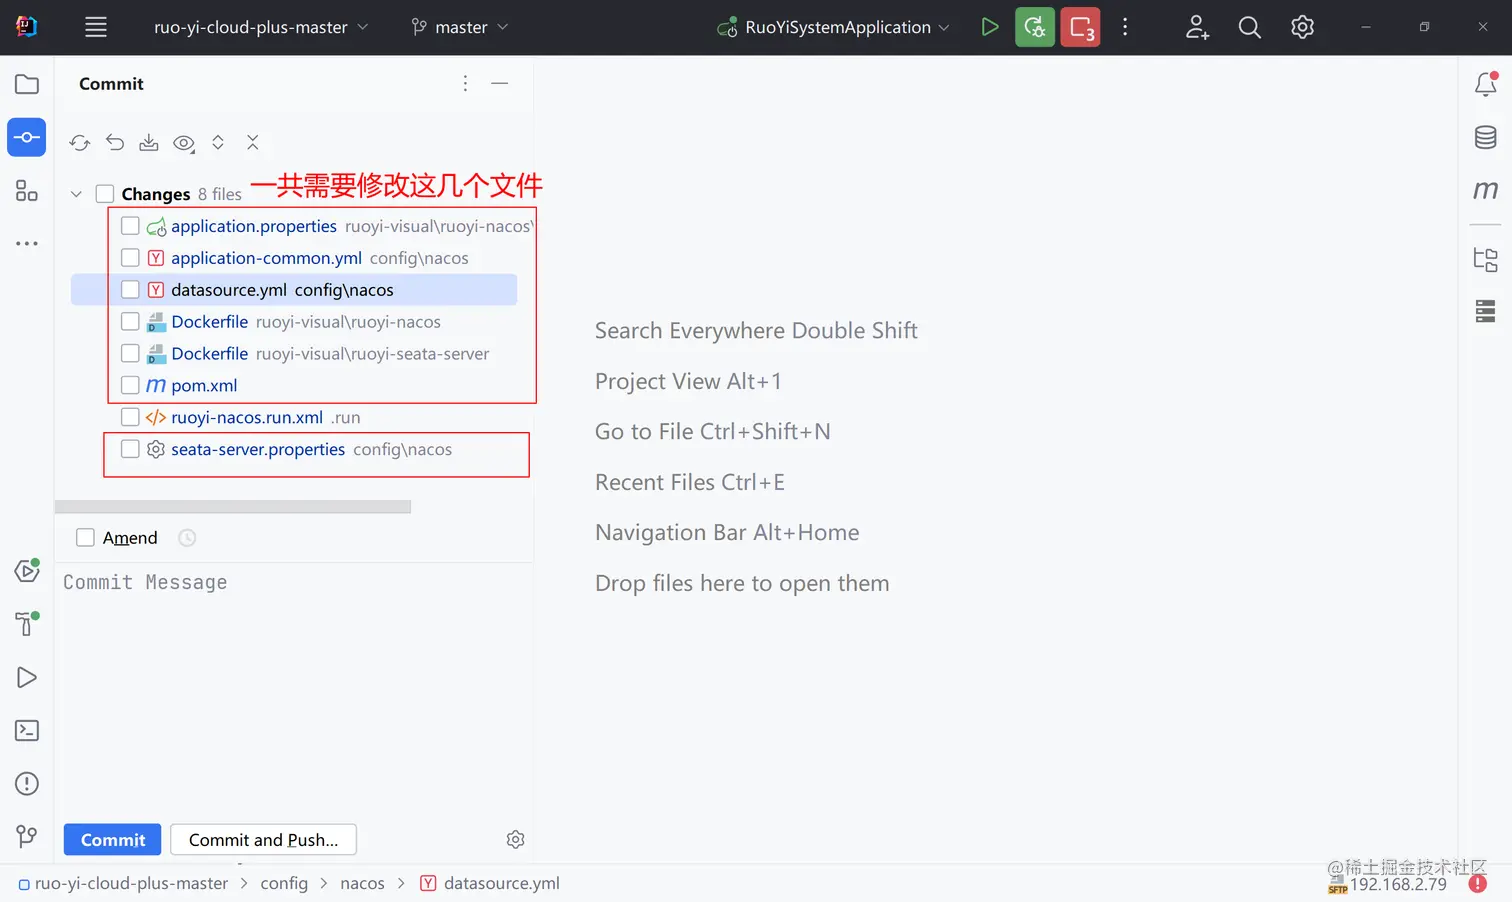Image resolution: width=1512 pixels, height=902 pixels.
Task: Click the config breadcrumb in the navigation bar
Action: point(284,884)
